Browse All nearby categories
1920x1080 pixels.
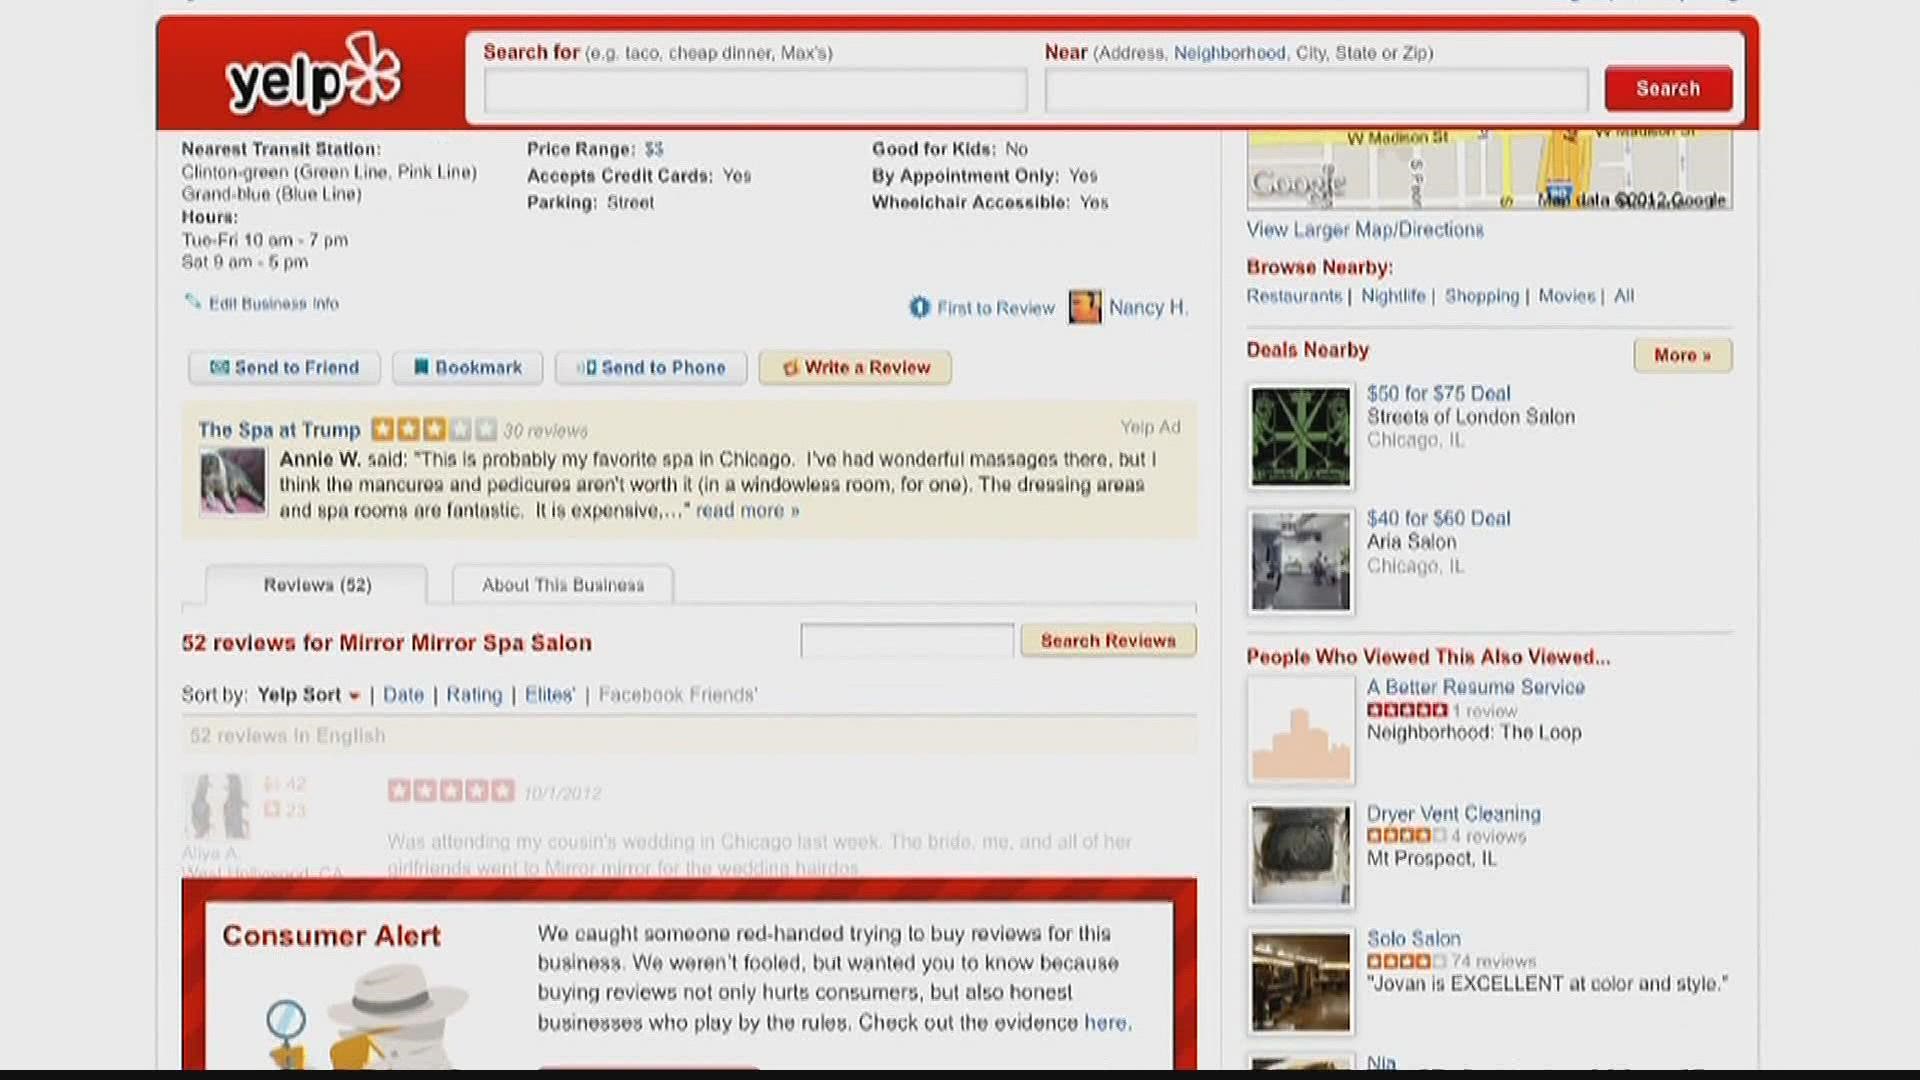coord(1624,296)
